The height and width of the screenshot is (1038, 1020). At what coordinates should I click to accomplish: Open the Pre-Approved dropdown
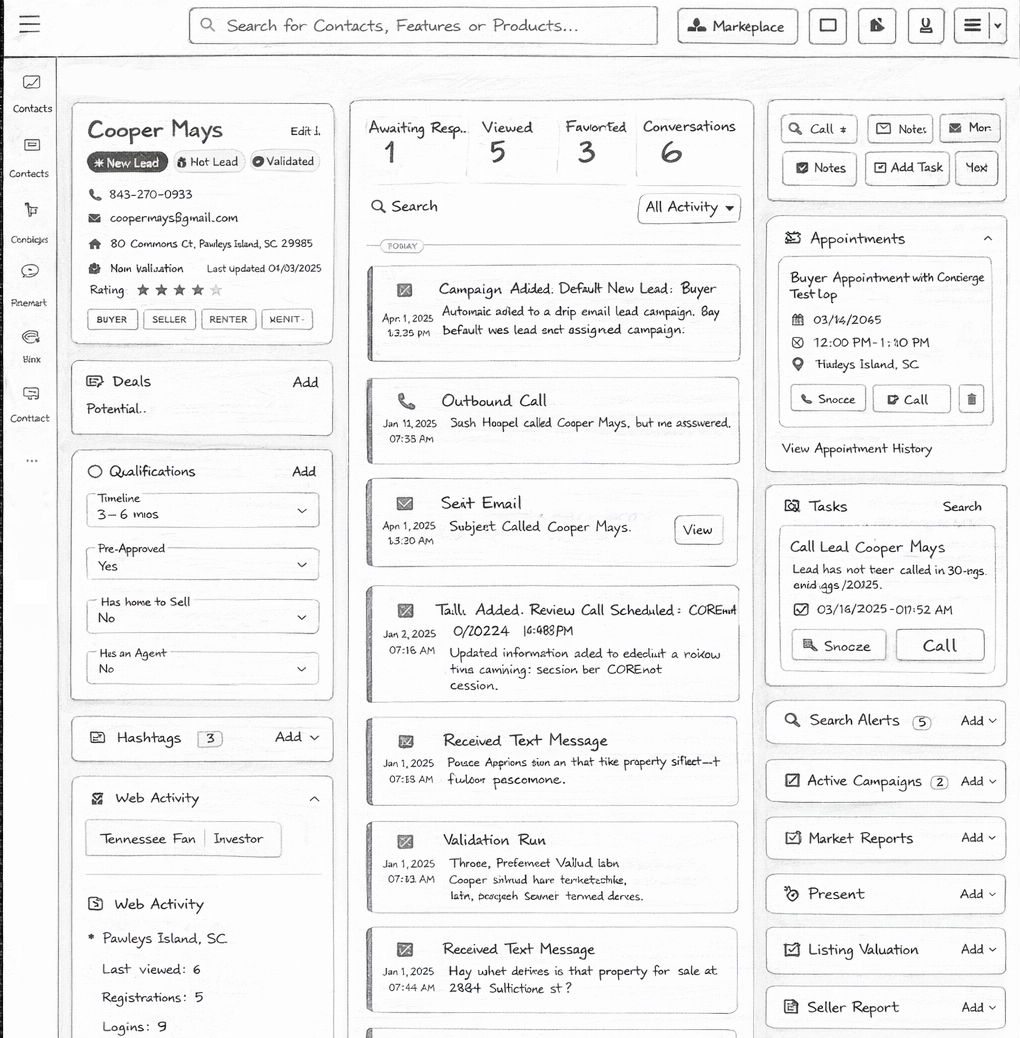203,564
